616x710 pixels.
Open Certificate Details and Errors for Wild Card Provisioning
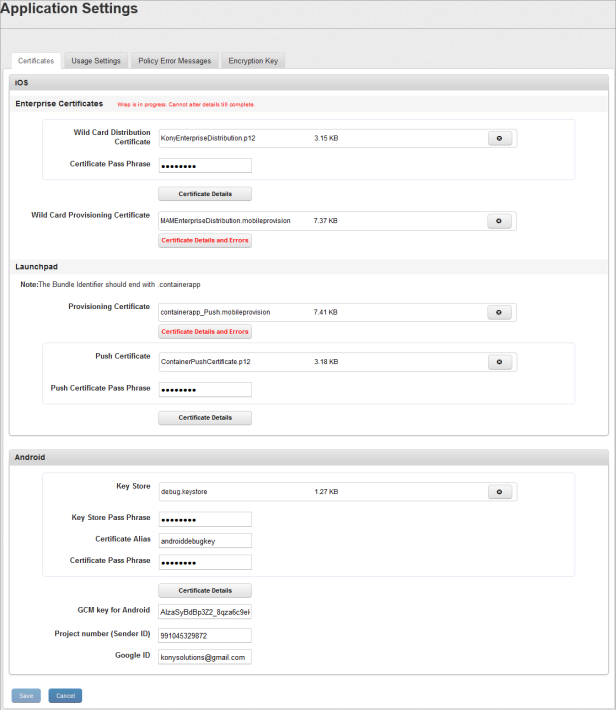[x=205, y=240]
